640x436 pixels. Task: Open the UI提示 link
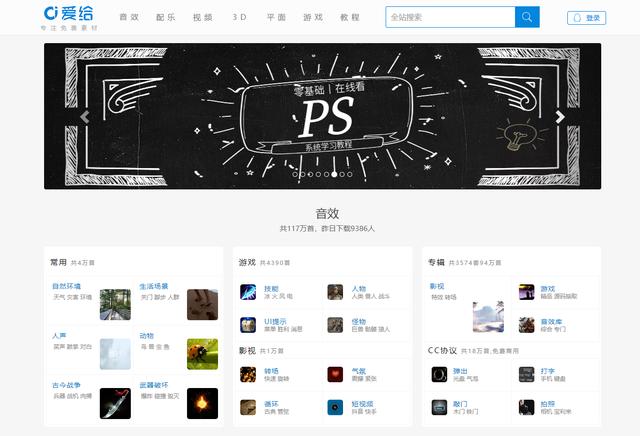[275, 321]
